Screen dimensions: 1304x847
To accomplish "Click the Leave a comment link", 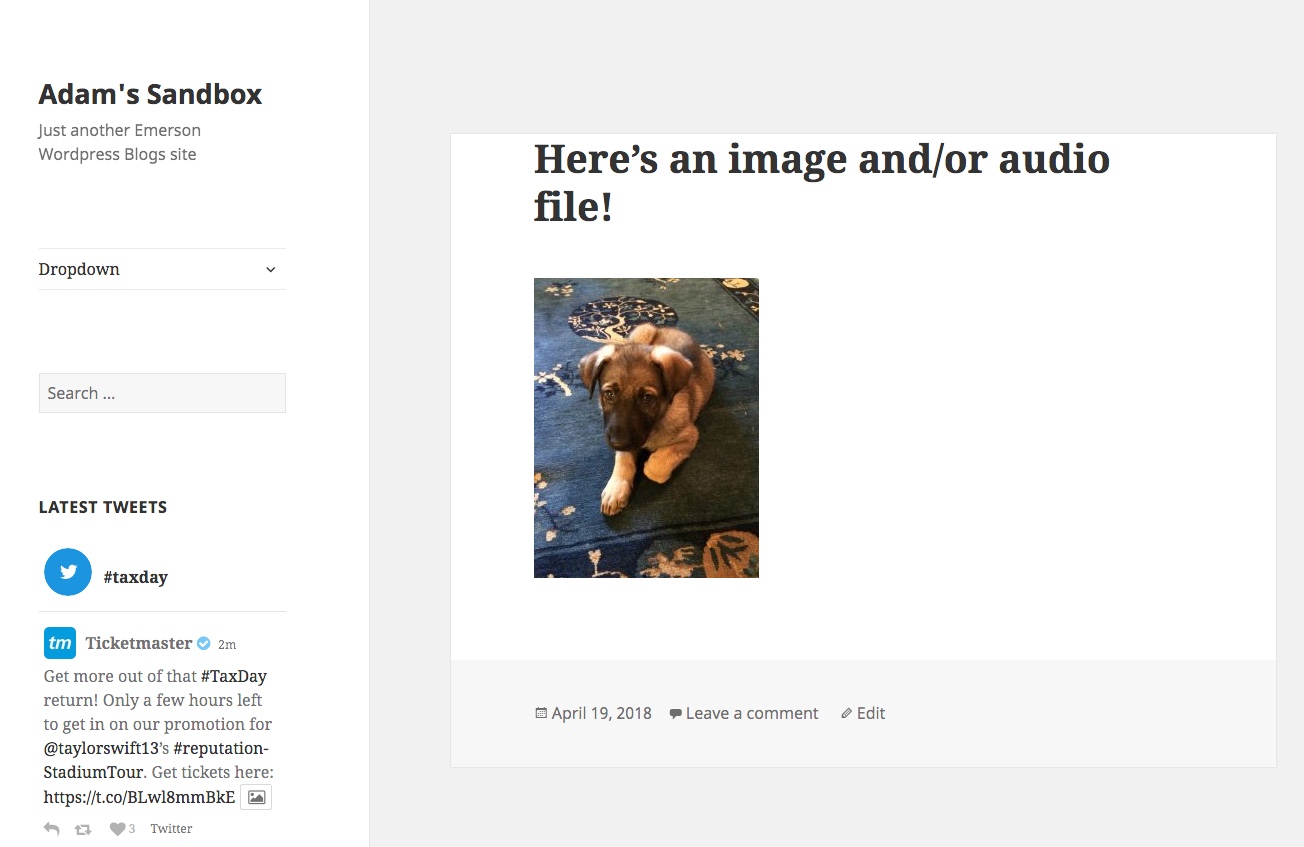I will tap(752, 713).
